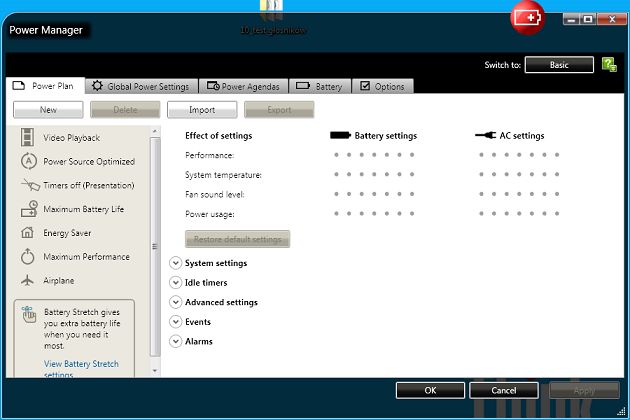Click the Timers off projector icon
The width and height of the screenshot is (630, 420).
(x=31, y=185)
